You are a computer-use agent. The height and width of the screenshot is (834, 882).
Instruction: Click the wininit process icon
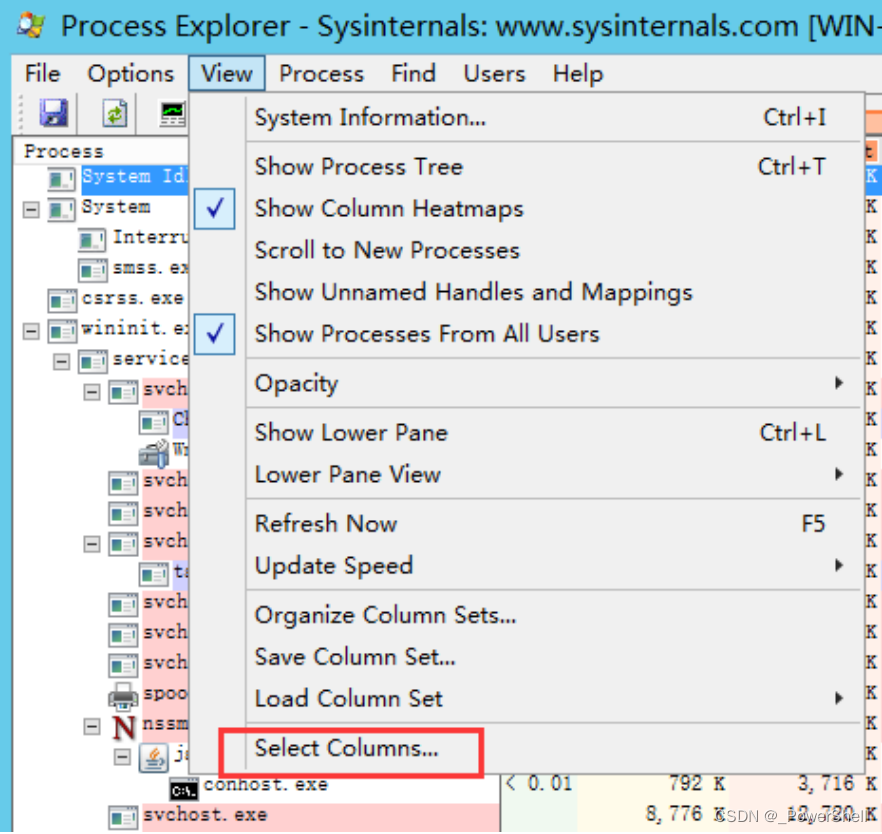point(62,331)
